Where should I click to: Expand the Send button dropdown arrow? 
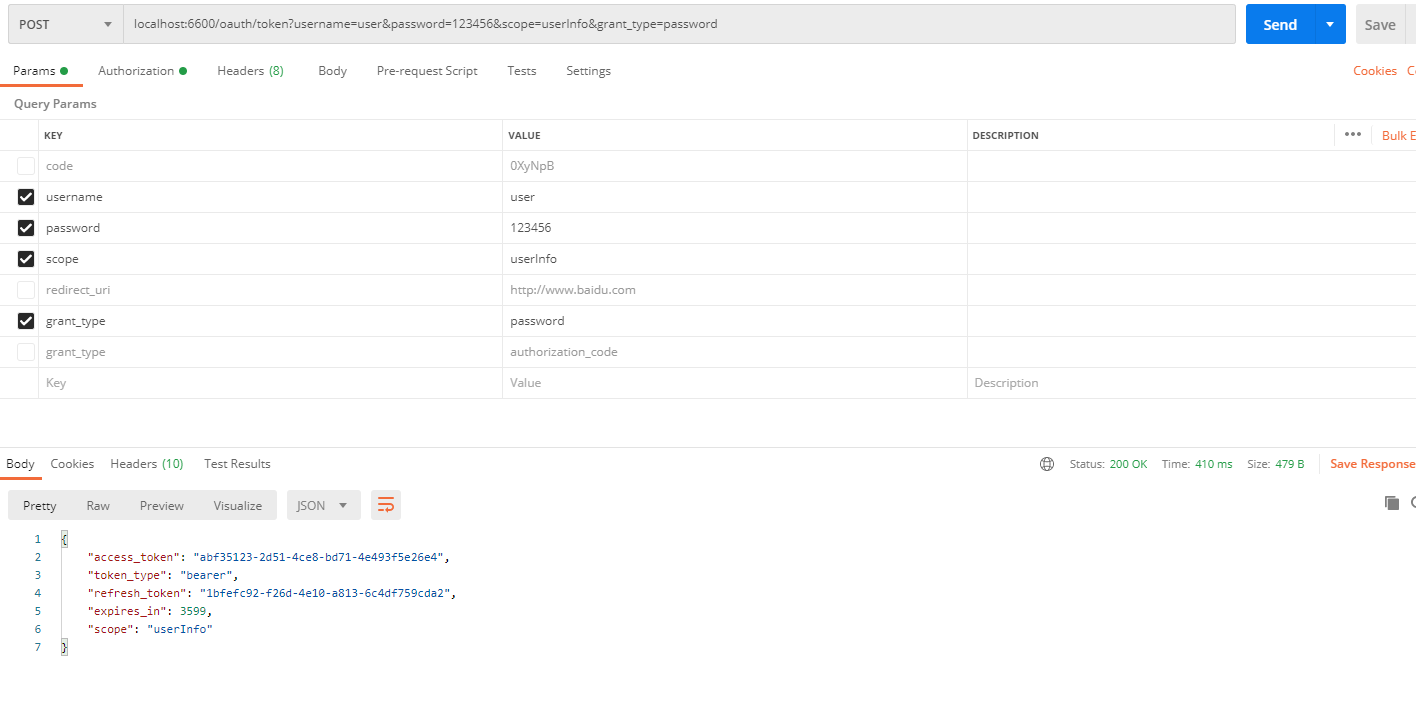tap(1330, 24)
